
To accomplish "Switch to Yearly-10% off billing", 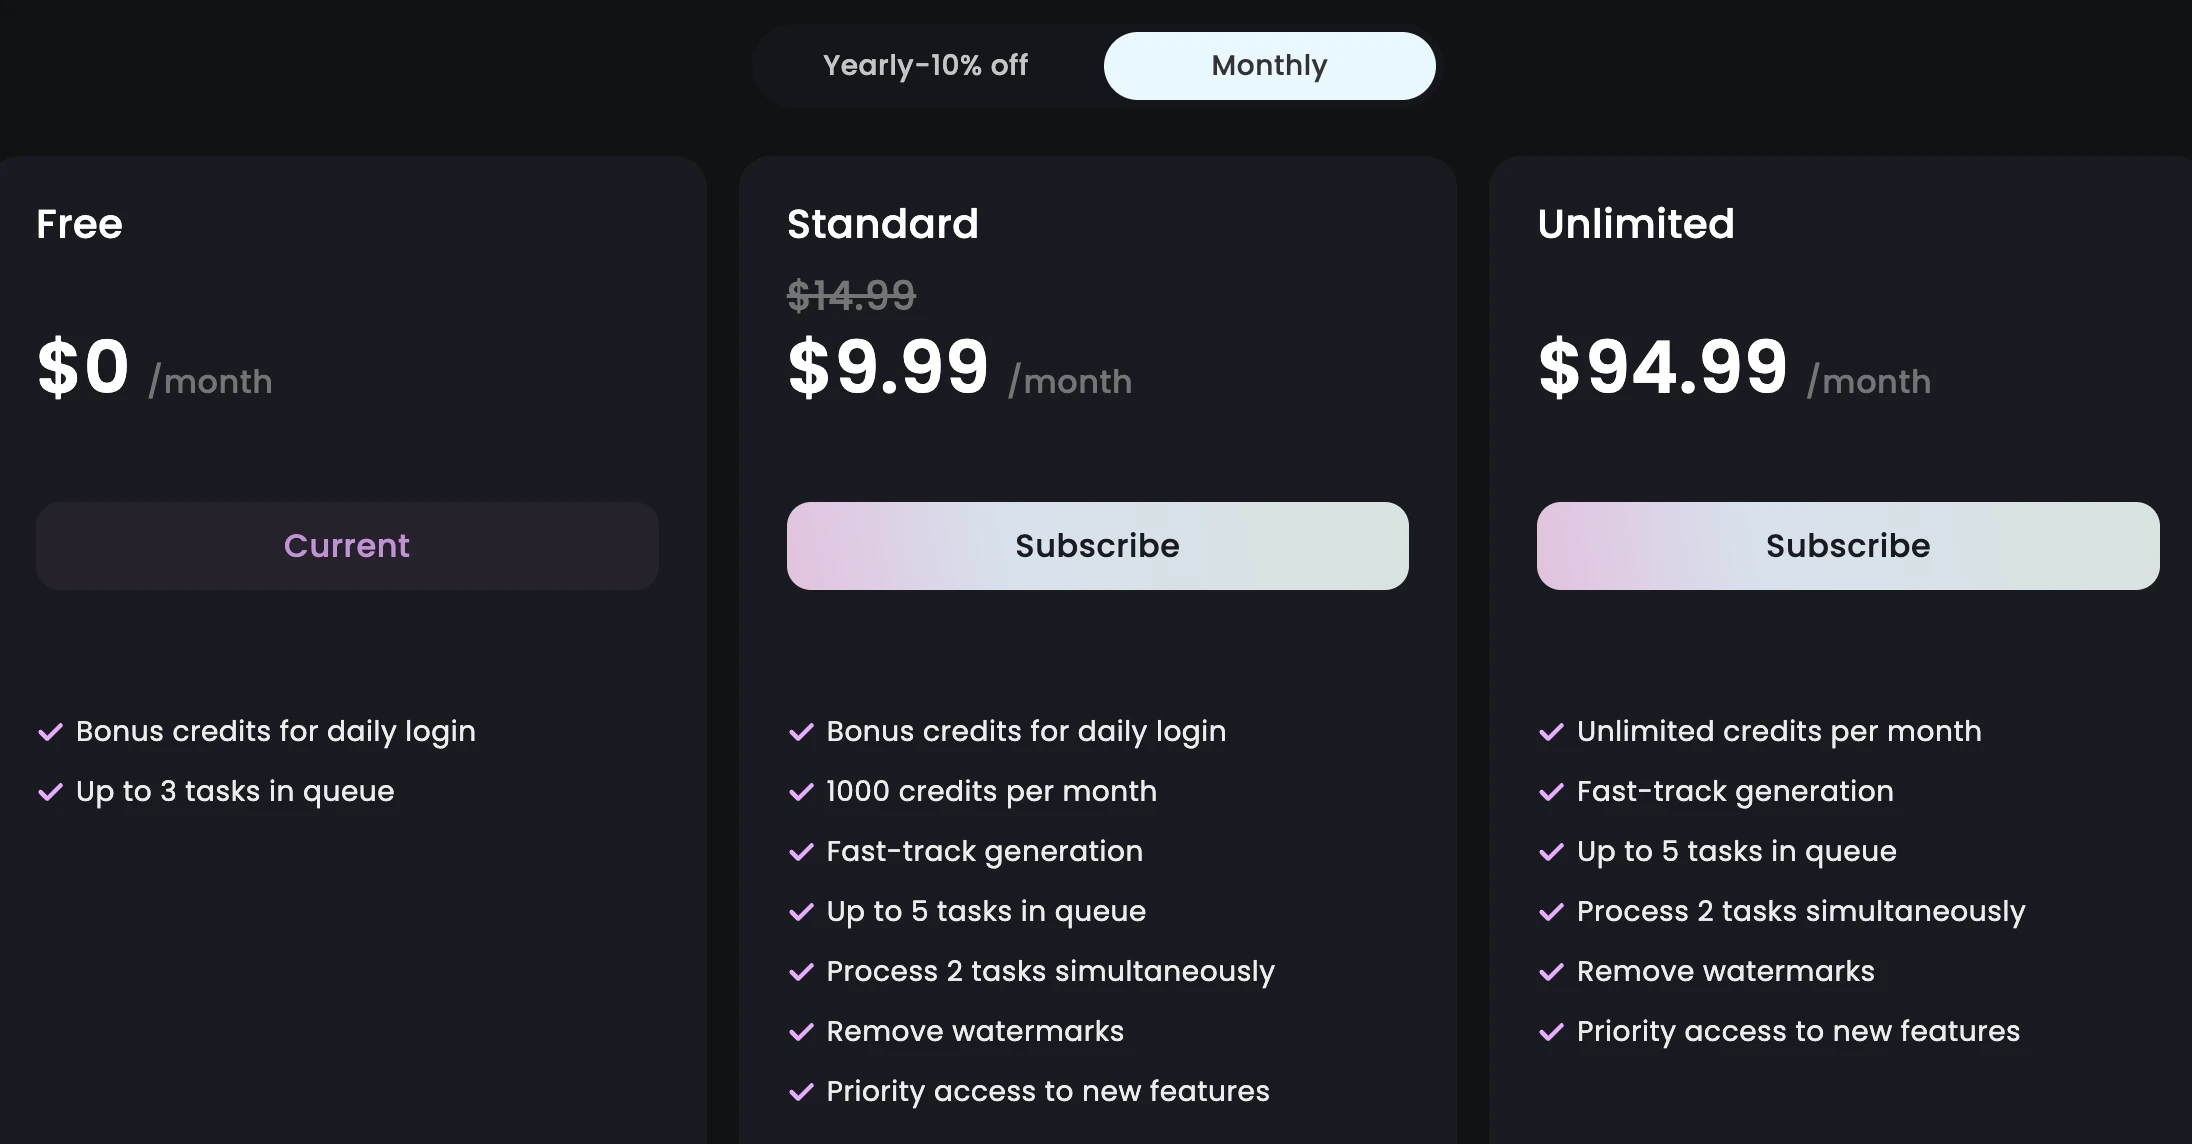I will (x=925, y=66).
